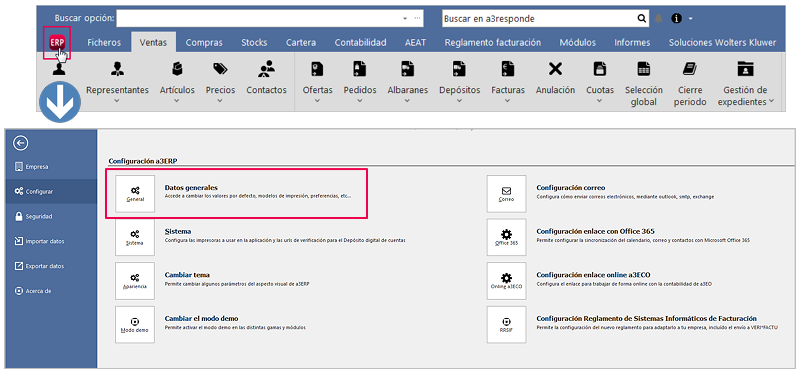Image resolution: width=796 pixels, height=369 pixels.
Task: Open the Artículos ribbon icon
Action: 177,68
